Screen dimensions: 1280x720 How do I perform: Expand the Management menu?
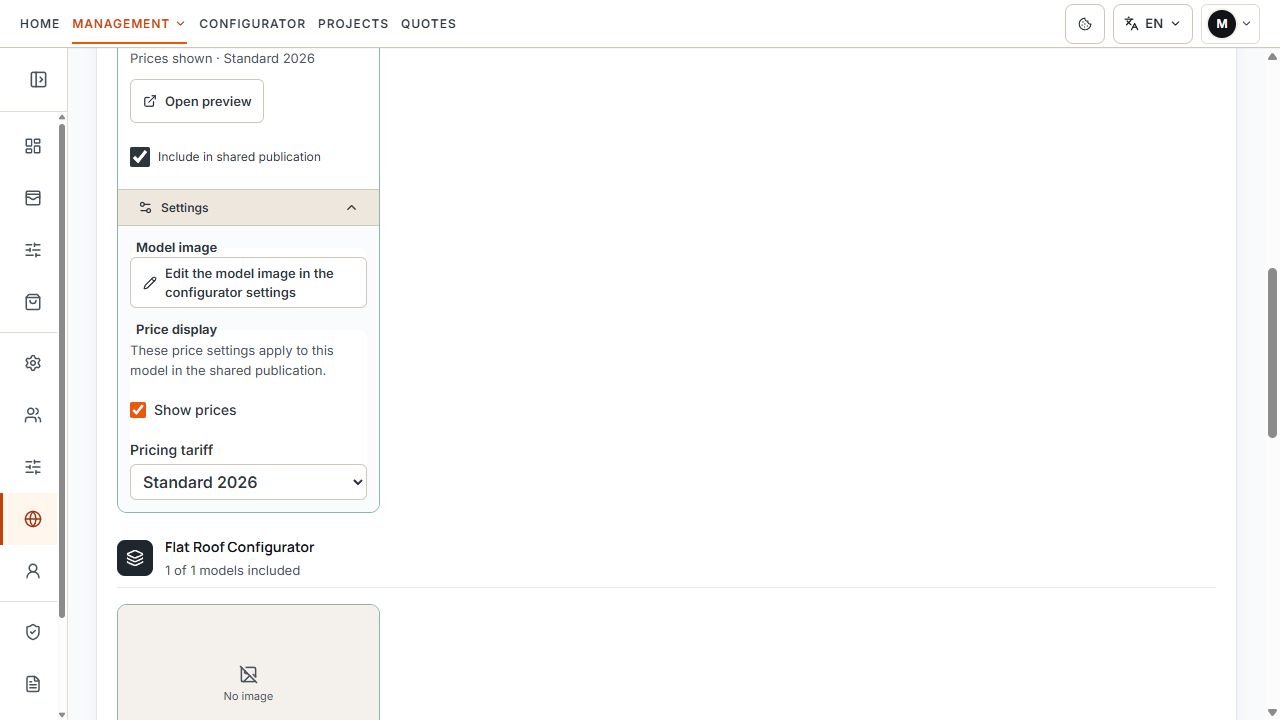[129, 23]
